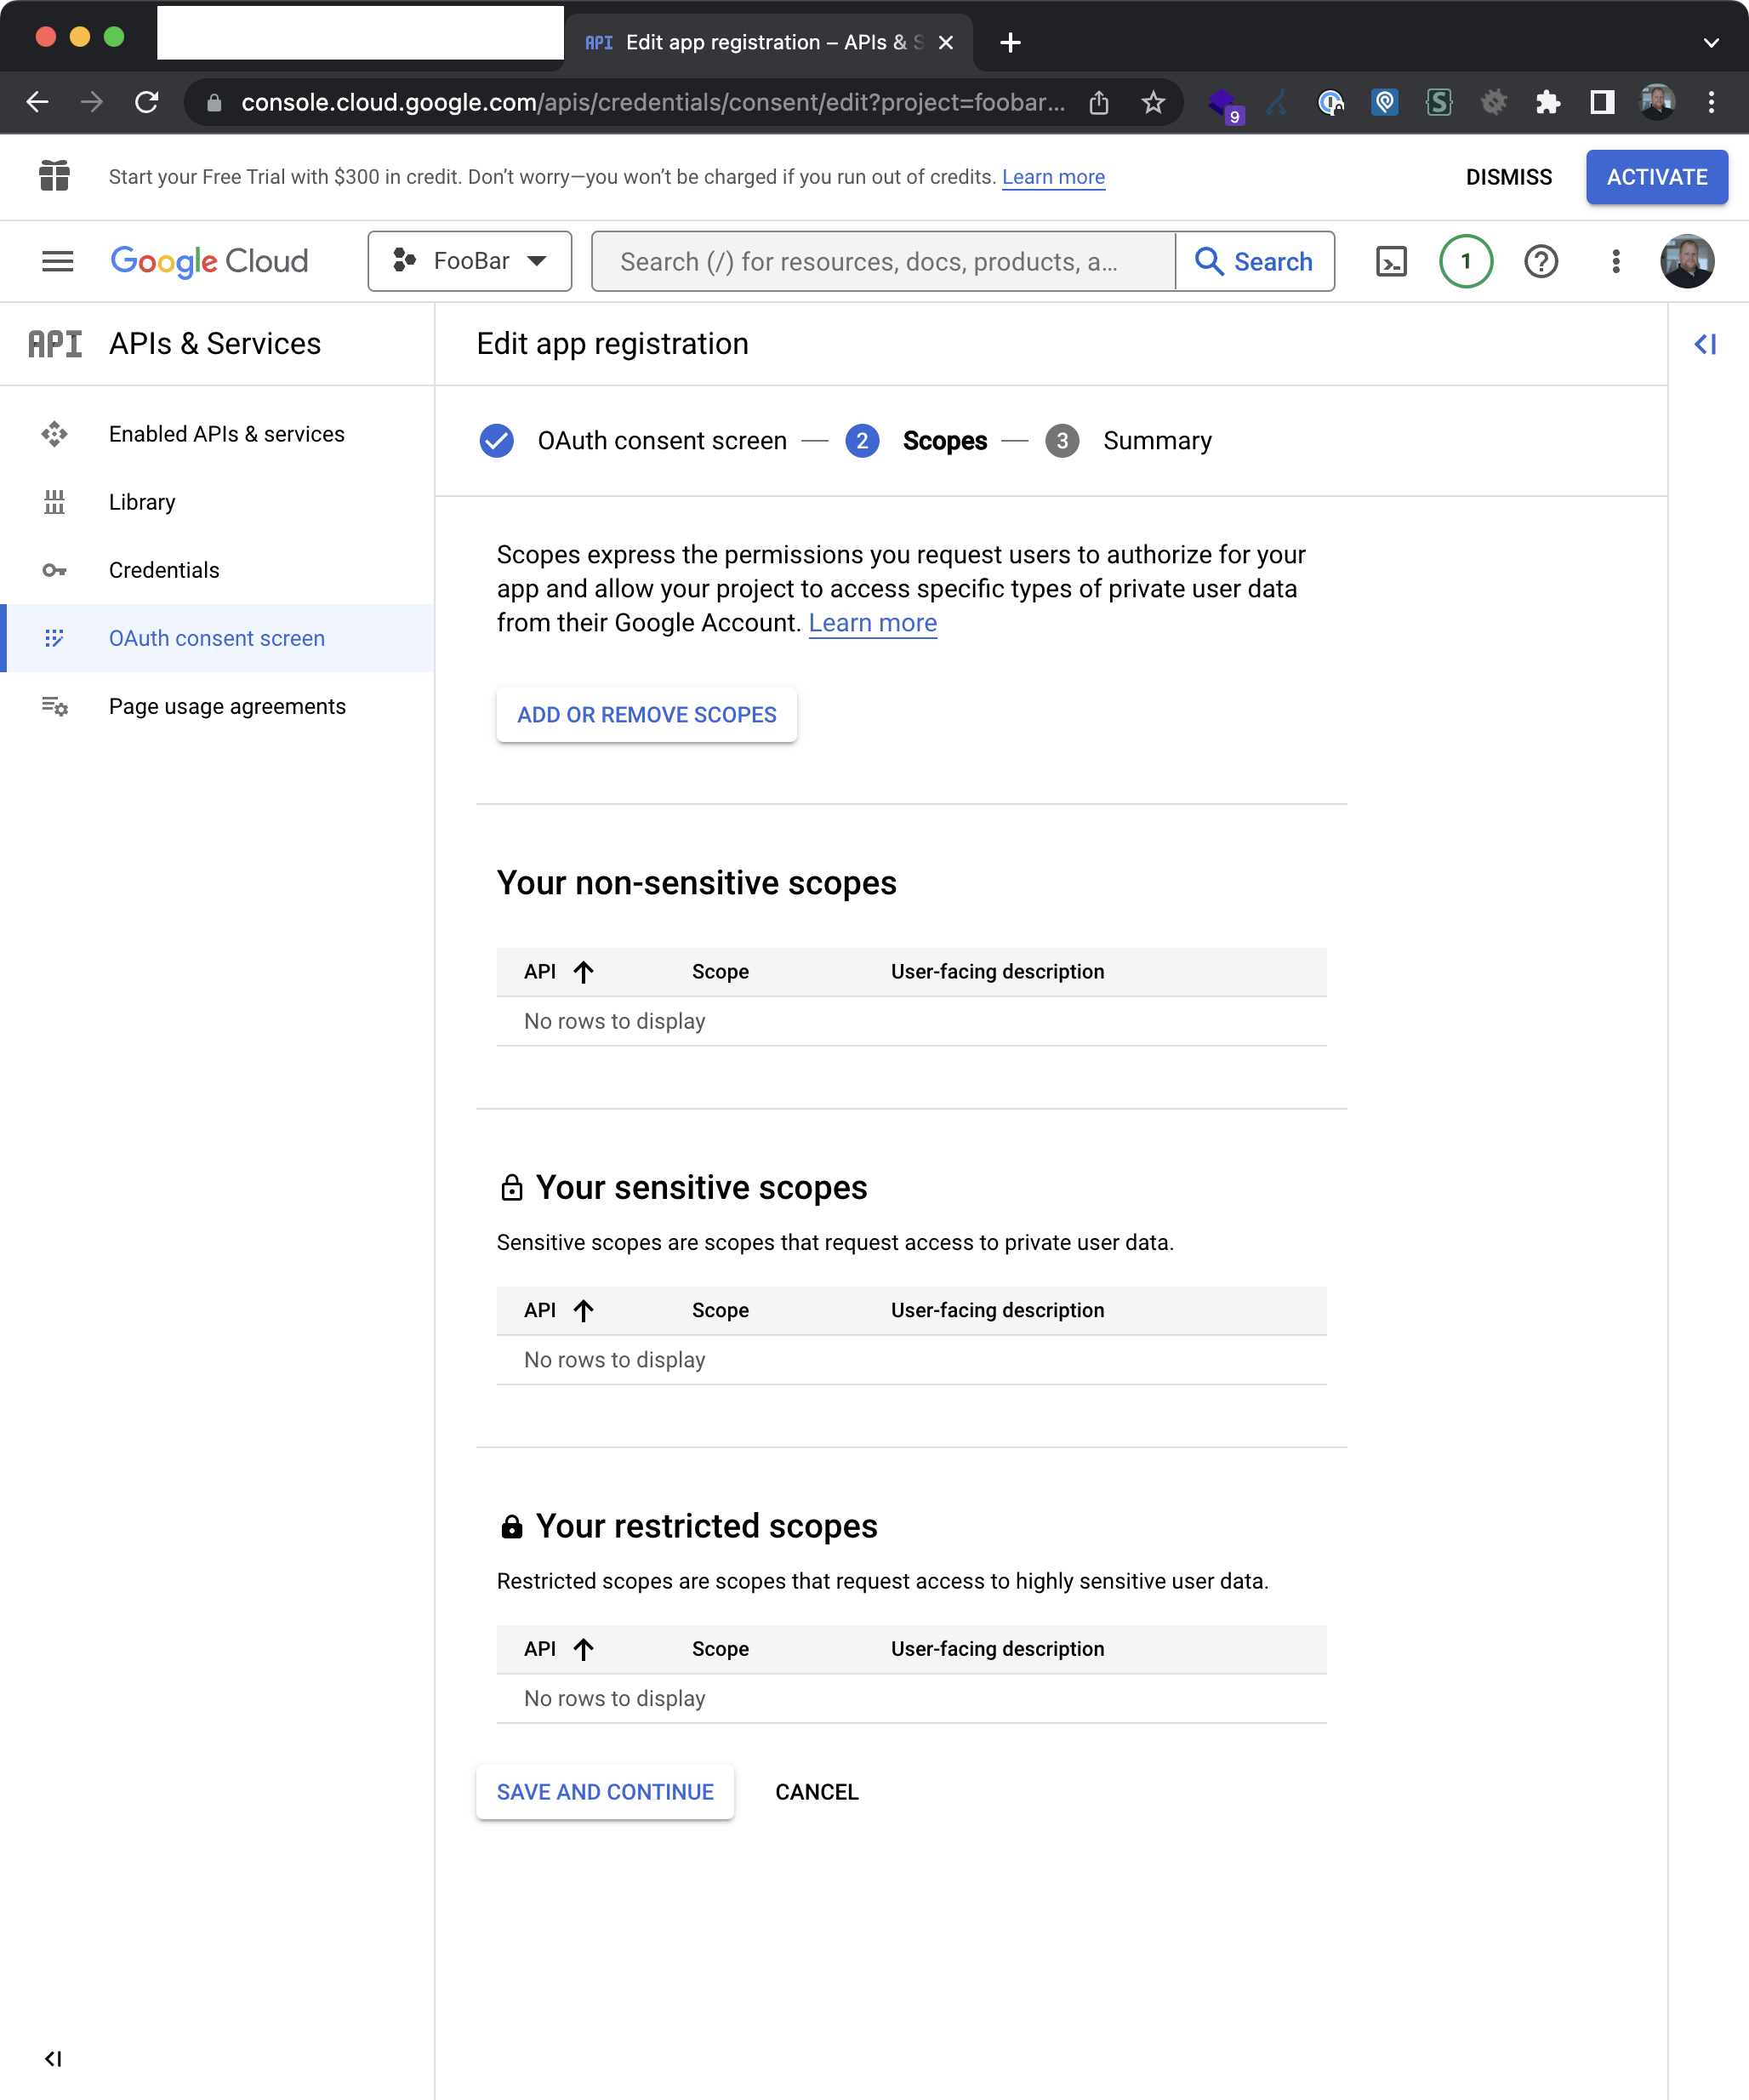Open Enabled APIs & services page
Screen dimensions: 1749x2100
coord(226,434)
